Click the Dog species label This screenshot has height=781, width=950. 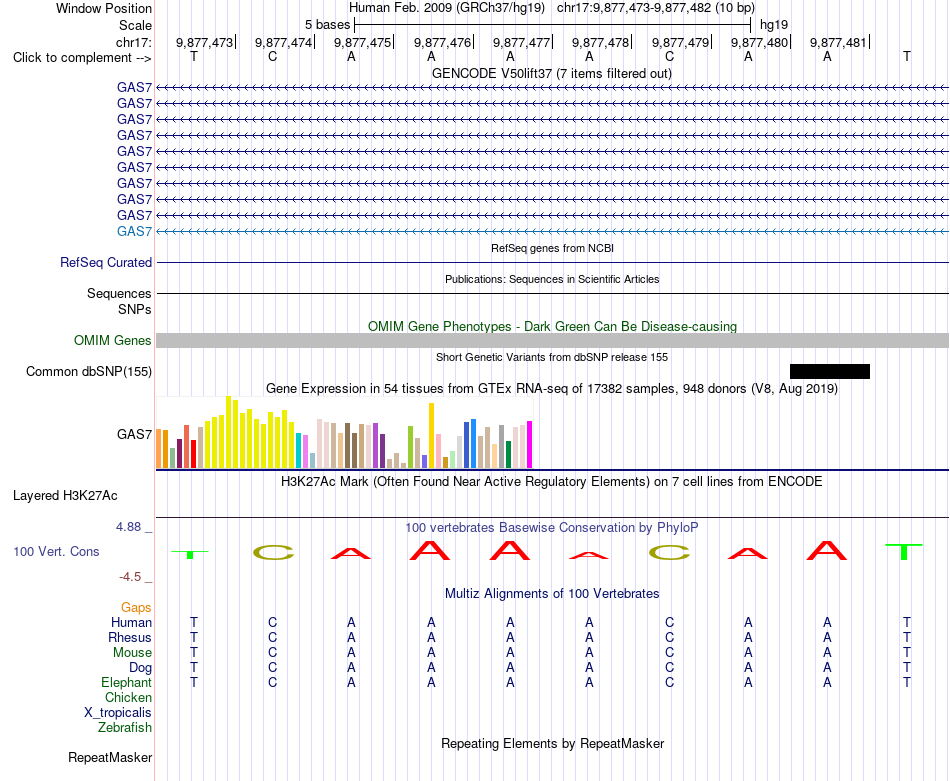coord(140,668)
